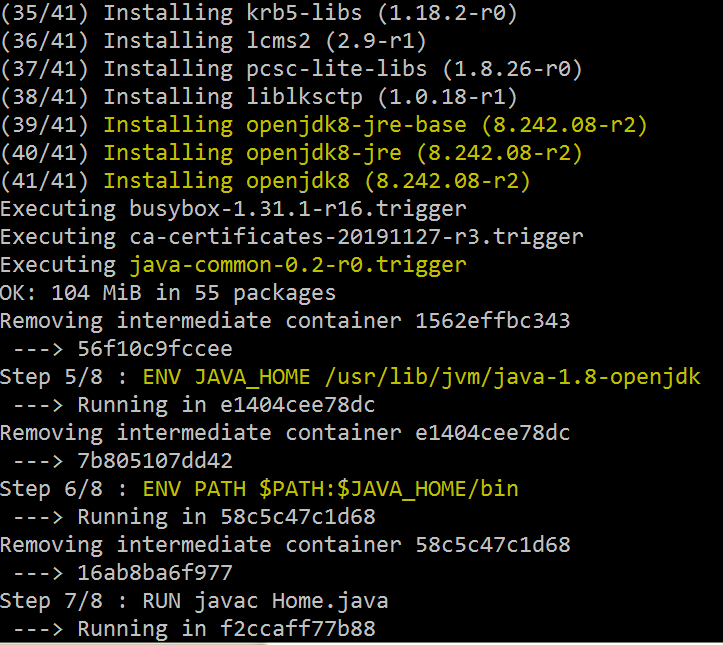Click image ID 16ab8ba6f977
The width and height of the screenshot is (723, 645).
point(154,573)
